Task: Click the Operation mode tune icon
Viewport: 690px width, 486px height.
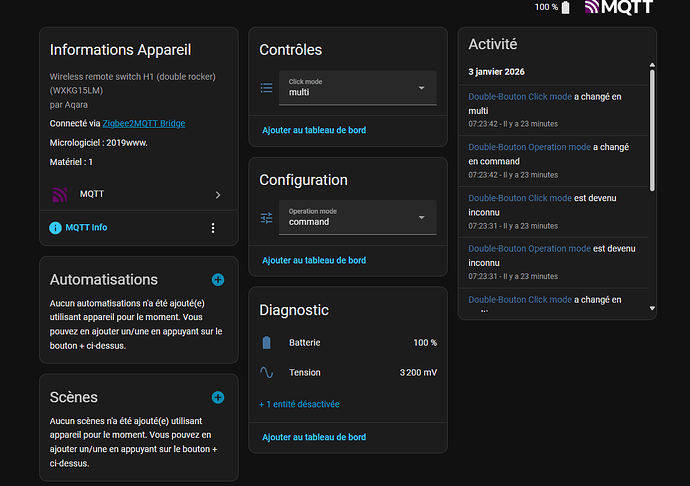Action: pos(266,218)
